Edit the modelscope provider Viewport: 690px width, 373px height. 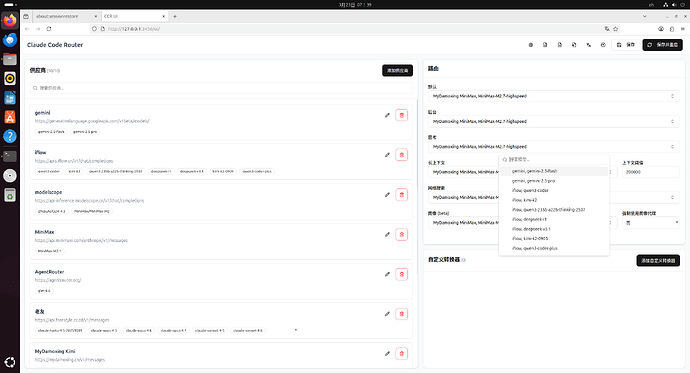click(387, 195)
